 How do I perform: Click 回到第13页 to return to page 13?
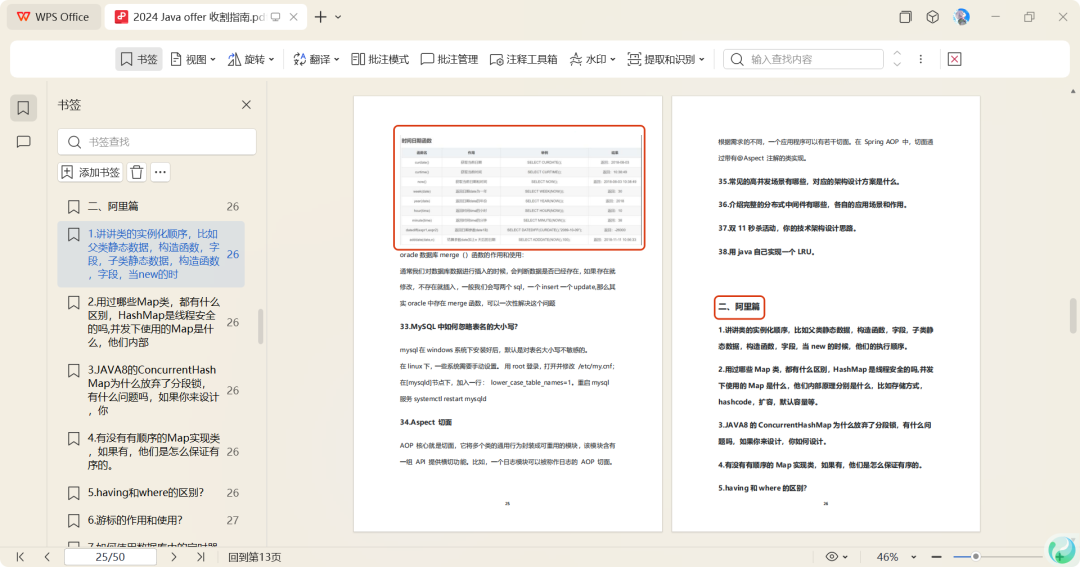(255, 556)
